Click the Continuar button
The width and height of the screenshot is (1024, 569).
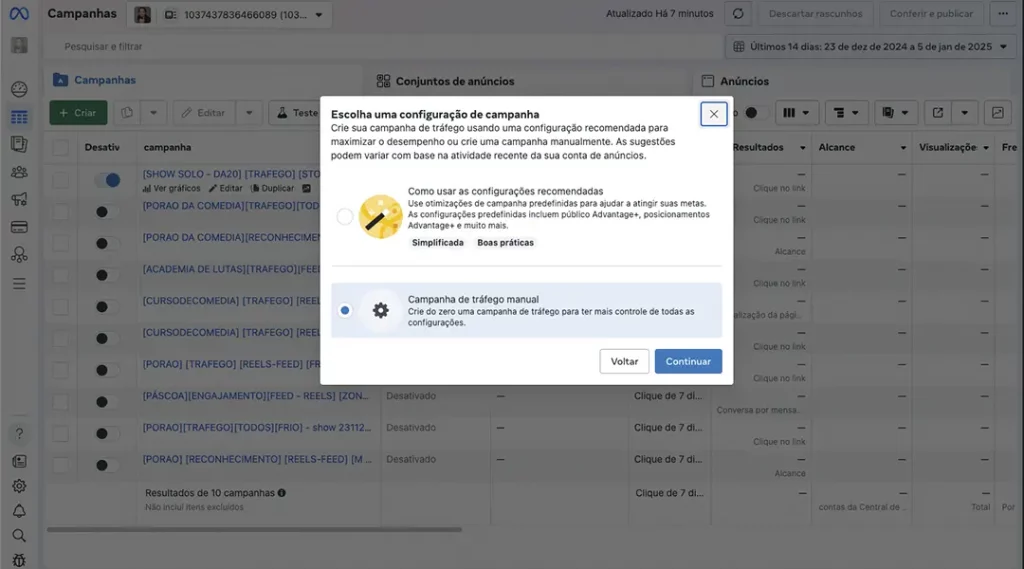click(x=688, y=361)
